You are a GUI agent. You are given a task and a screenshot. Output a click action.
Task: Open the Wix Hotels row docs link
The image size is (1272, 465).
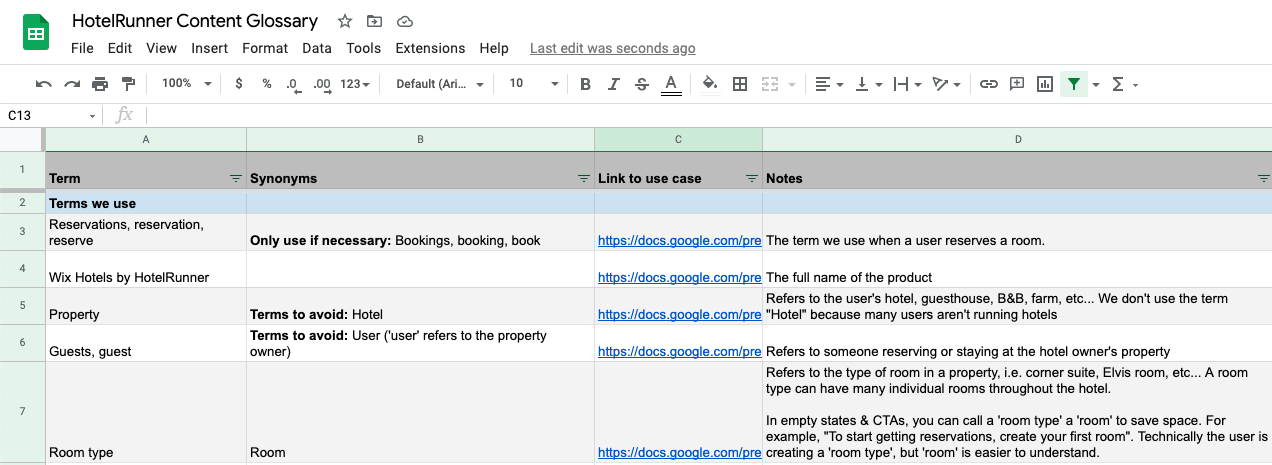[679, 277]
